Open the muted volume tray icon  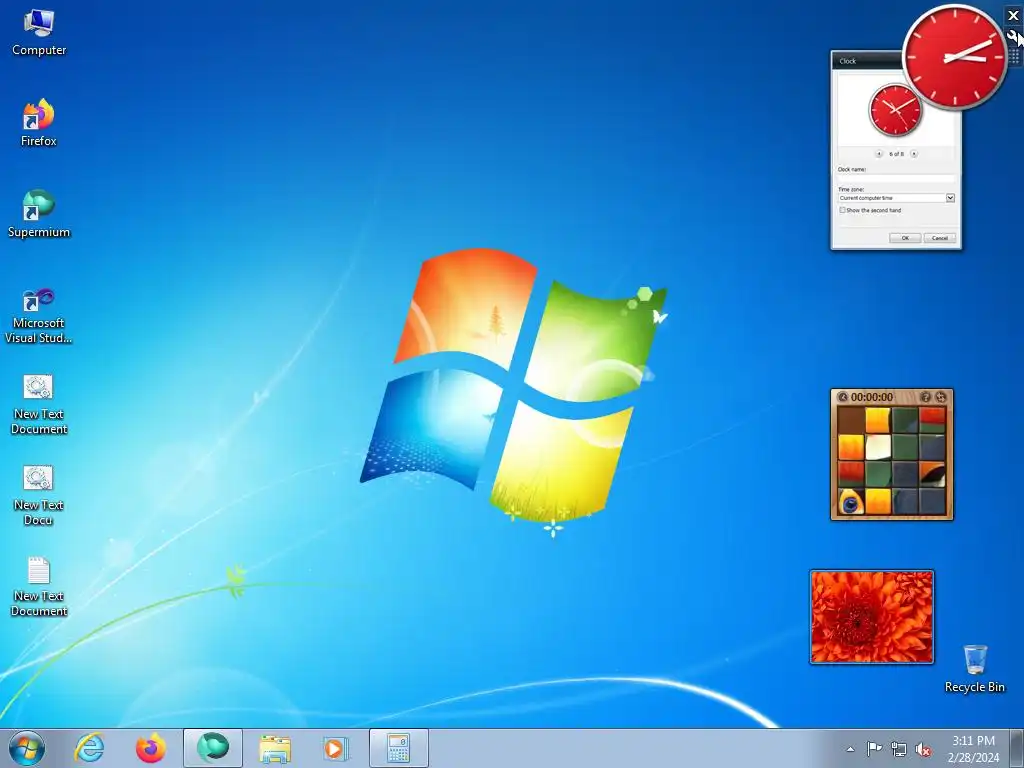(x=923, y=749)
